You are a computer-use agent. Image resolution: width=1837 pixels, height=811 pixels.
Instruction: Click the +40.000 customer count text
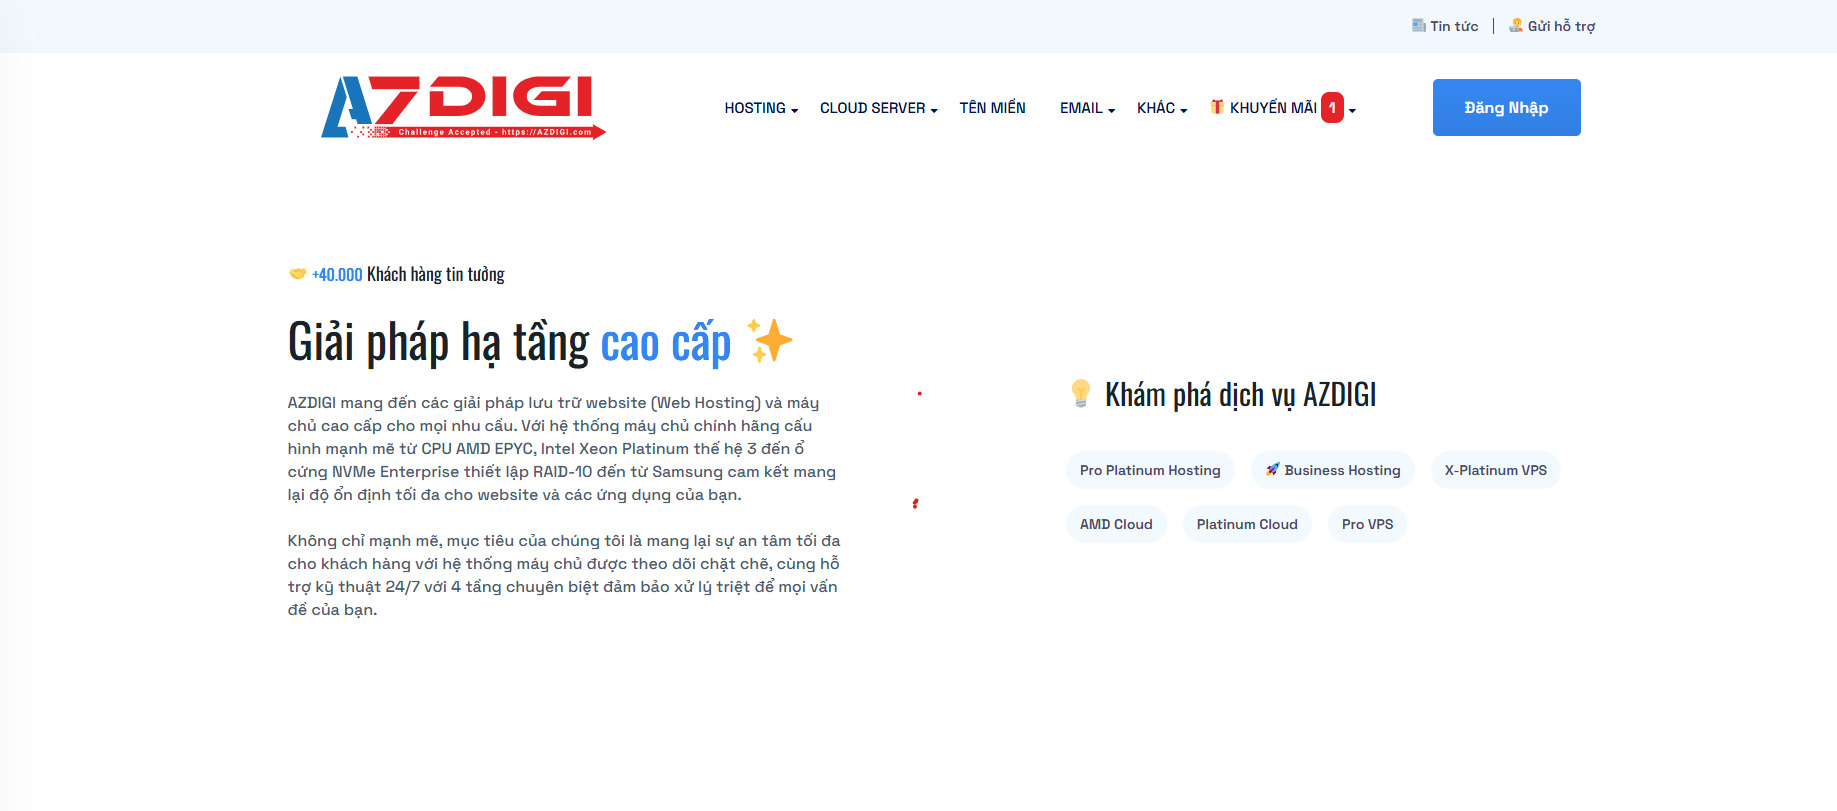click(x=337, y=274)
